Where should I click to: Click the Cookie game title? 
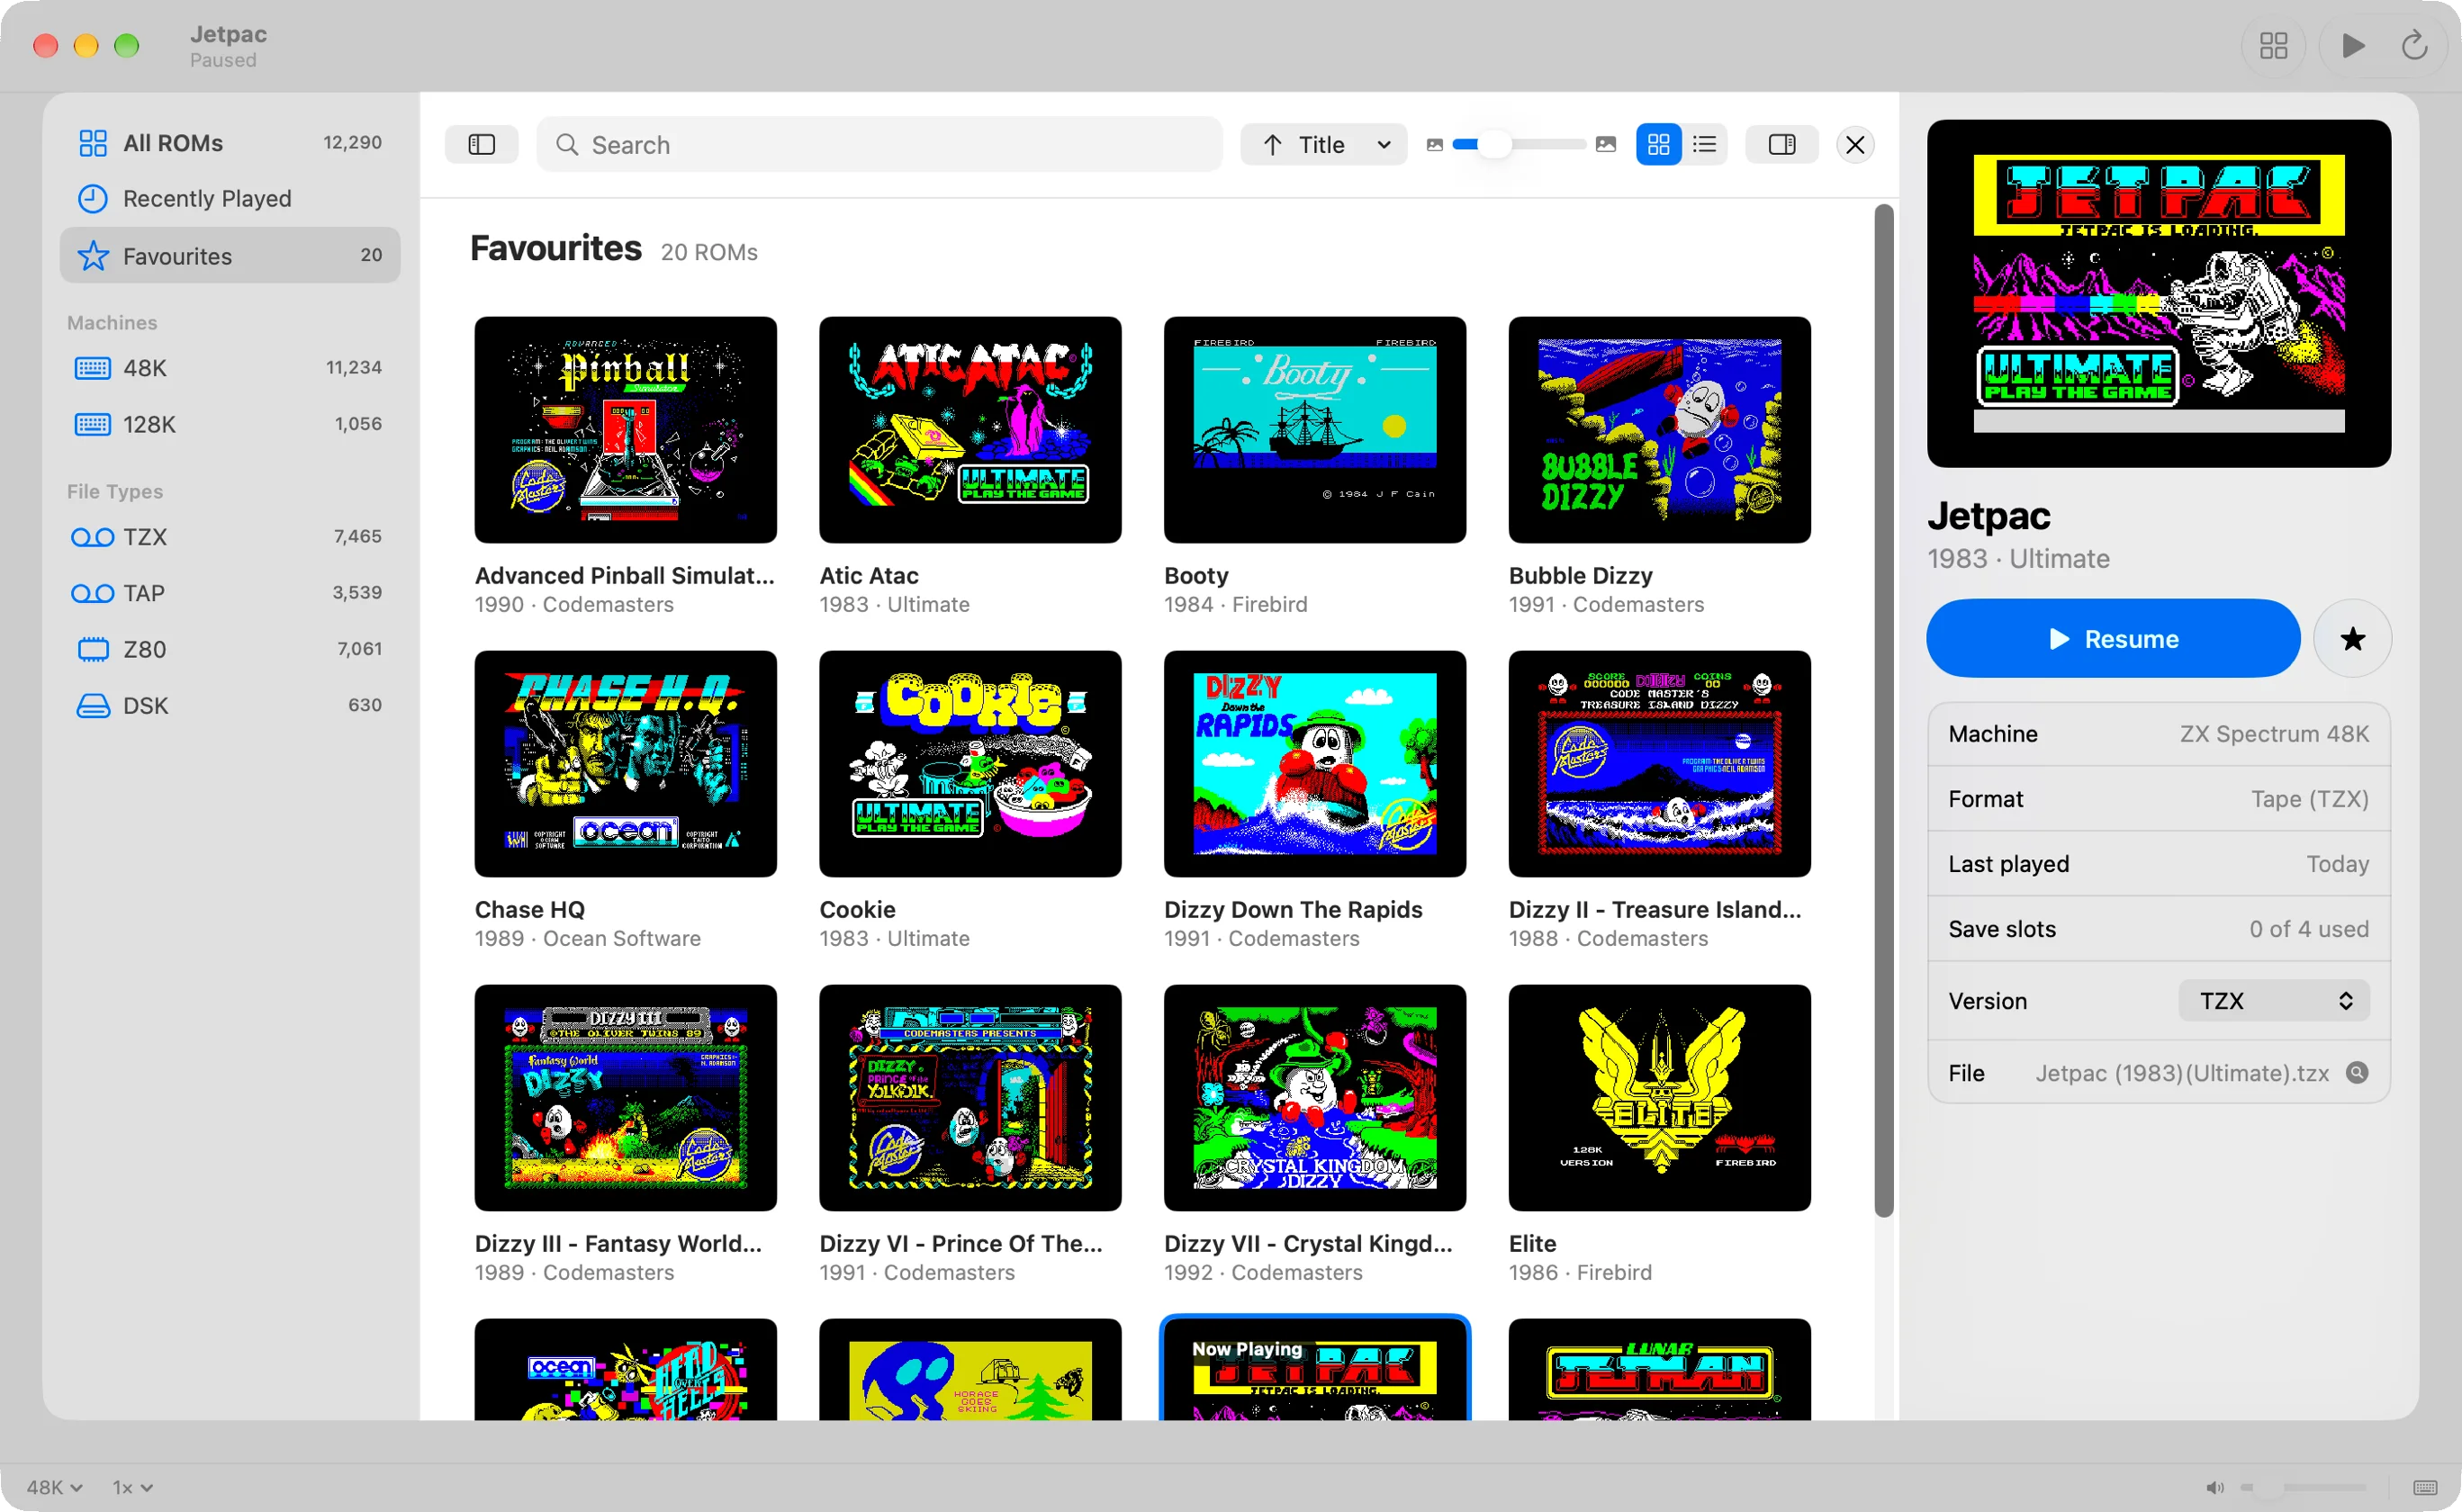pyautogui.click(x=857, y=909)
